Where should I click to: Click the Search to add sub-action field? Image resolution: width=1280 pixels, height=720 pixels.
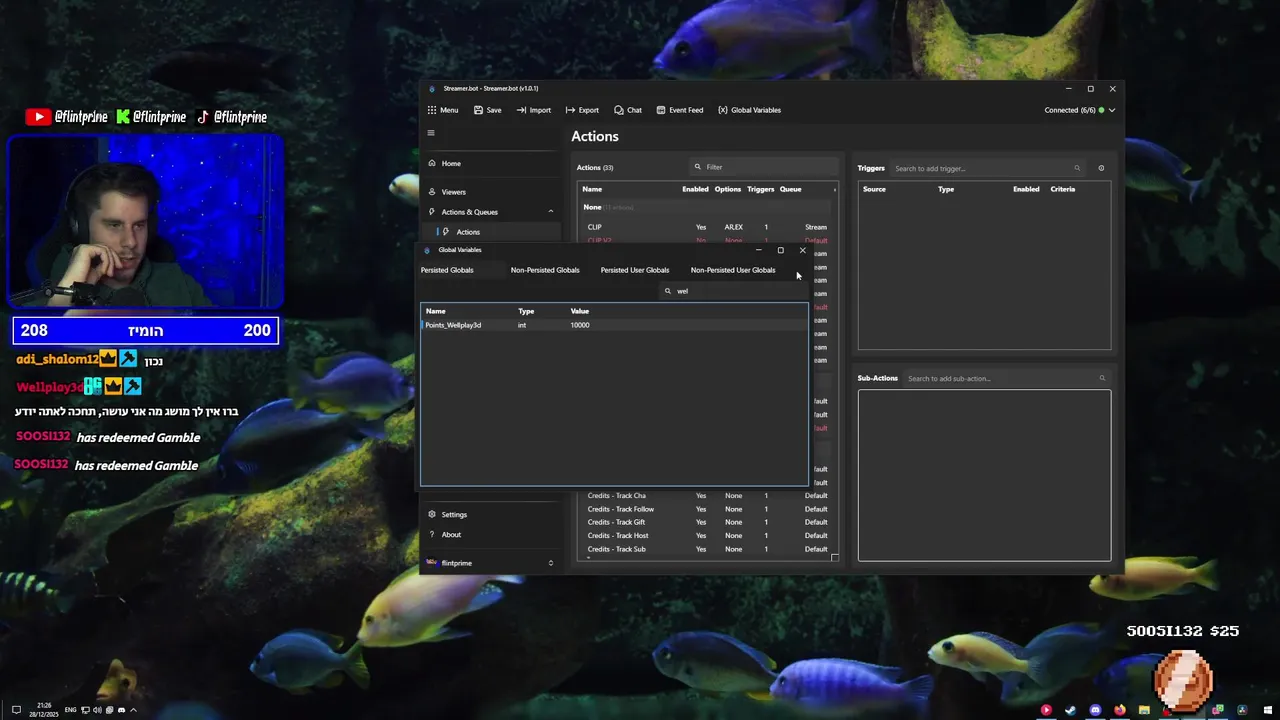click(1007, 378)
